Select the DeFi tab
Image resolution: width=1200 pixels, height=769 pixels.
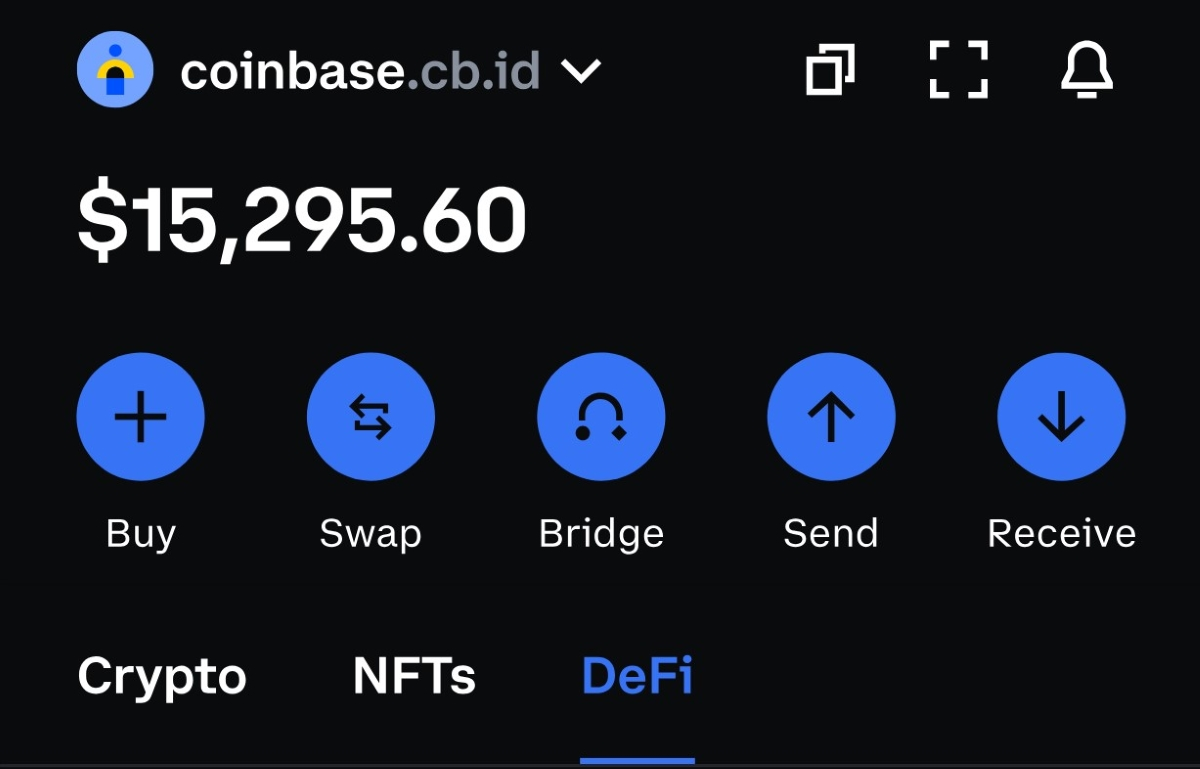637,676
